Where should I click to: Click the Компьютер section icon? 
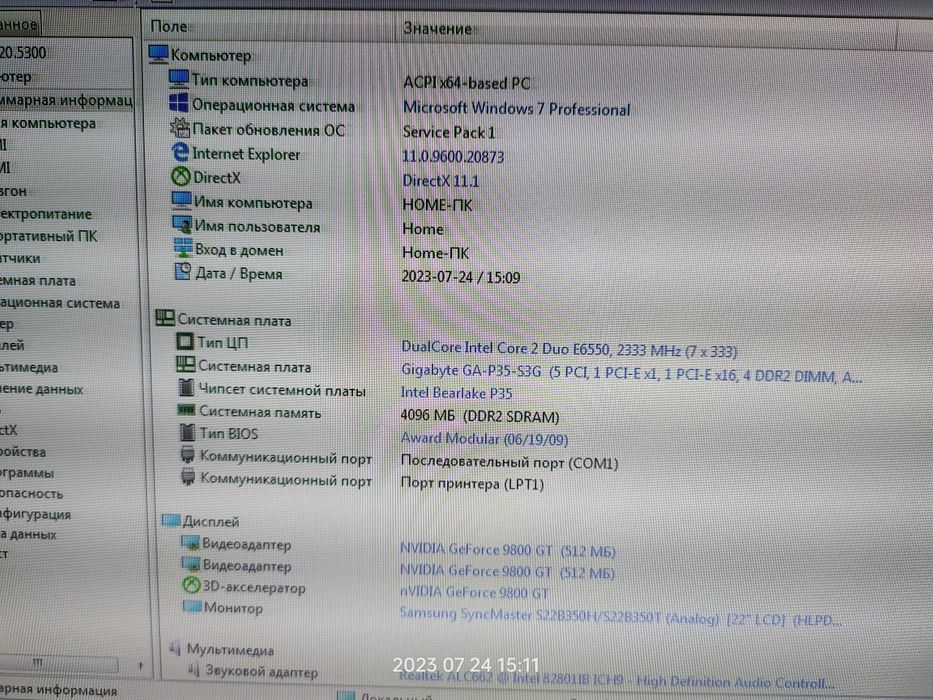158,54
